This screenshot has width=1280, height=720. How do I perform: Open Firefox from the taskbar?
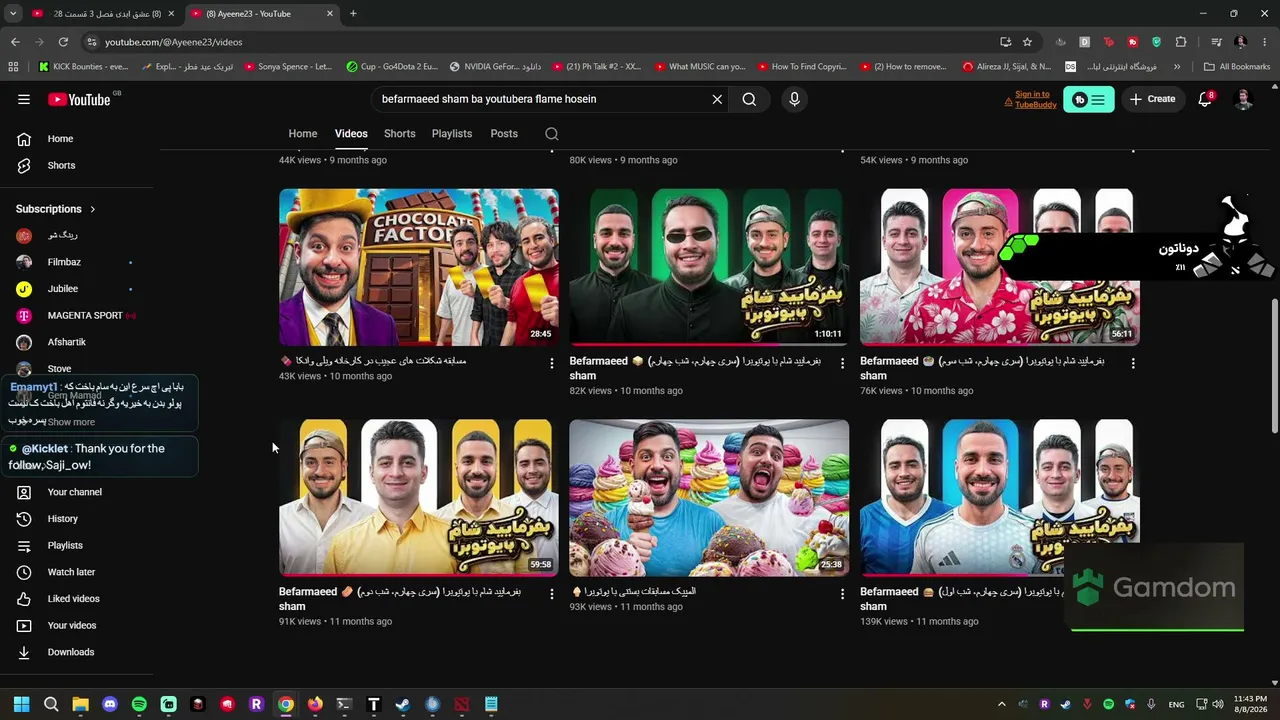(315, 704)
